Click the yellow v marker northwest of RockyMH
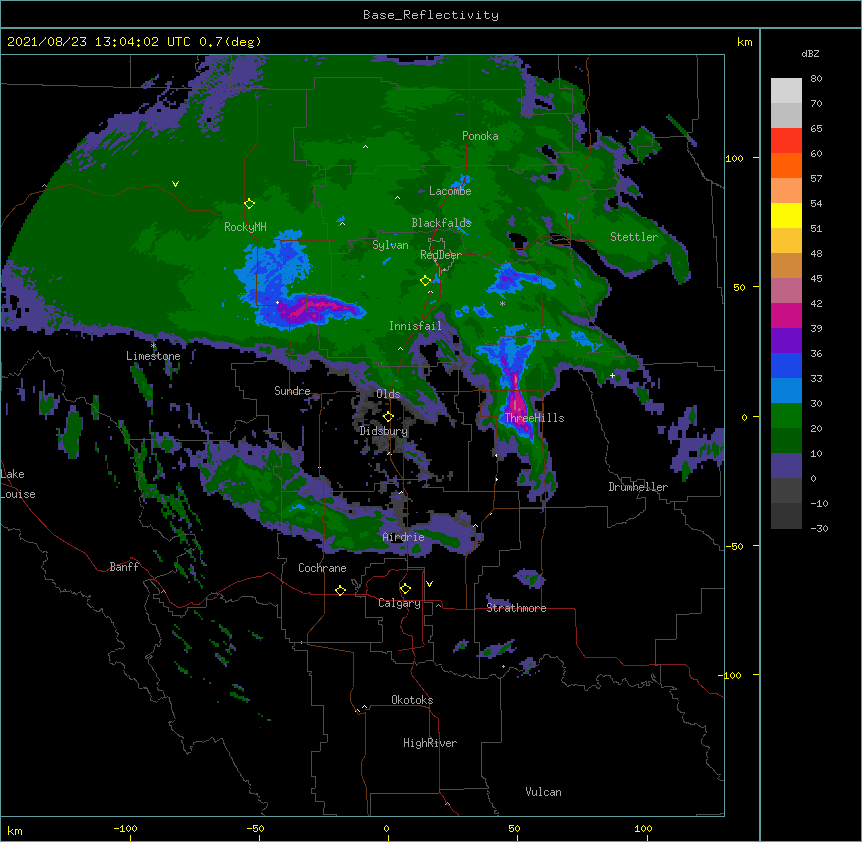The image size is (862, 842). click(175, 184)
